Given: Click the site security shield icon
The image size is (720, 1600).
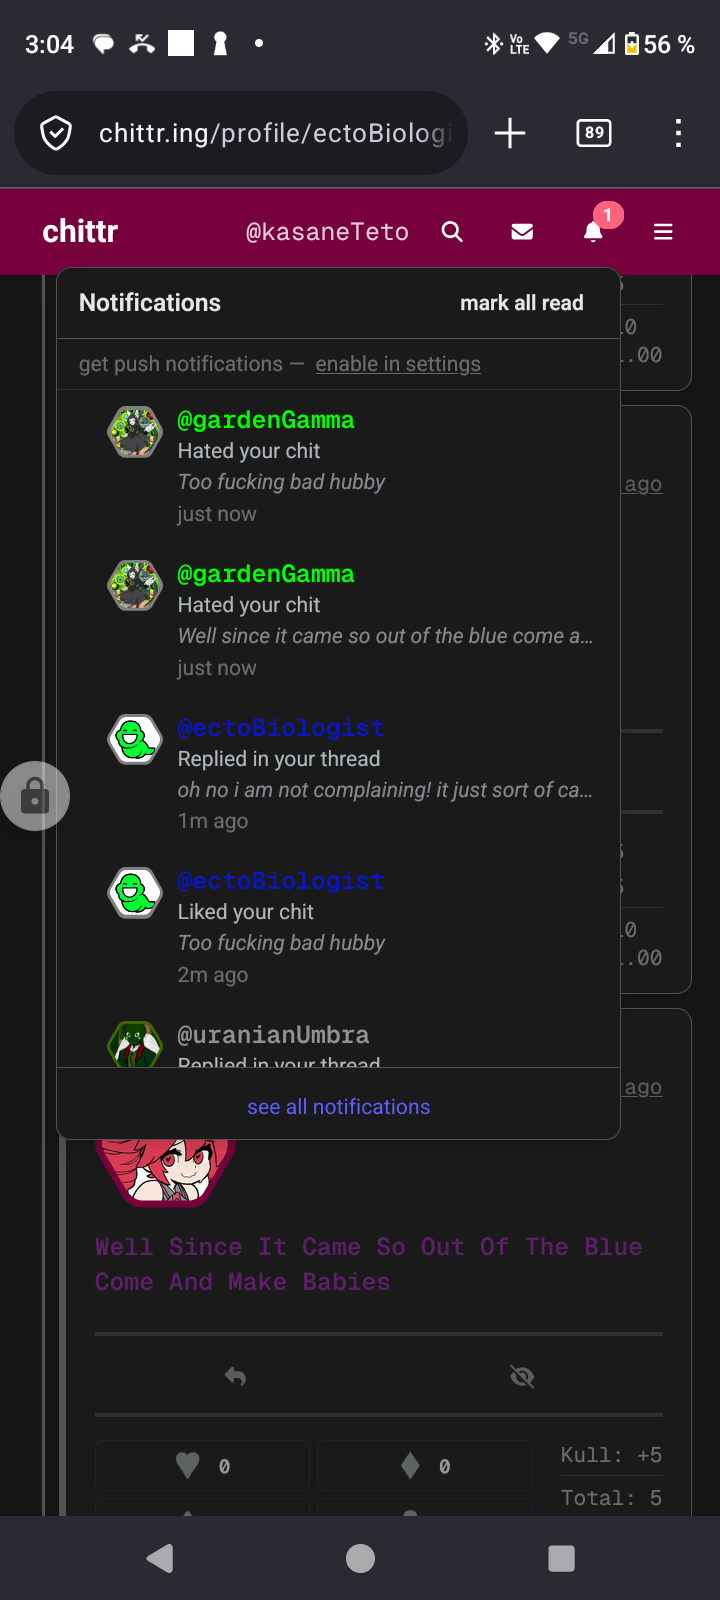Looking at the screenshot, I should click(x=56, y=133).
